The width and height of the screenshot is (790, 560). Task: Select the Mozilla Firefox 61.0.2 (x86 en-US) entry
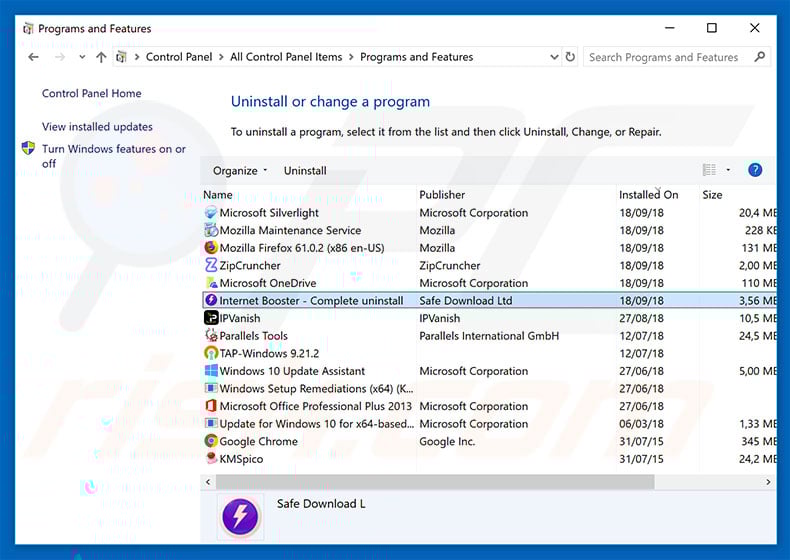tap(302, 248)
